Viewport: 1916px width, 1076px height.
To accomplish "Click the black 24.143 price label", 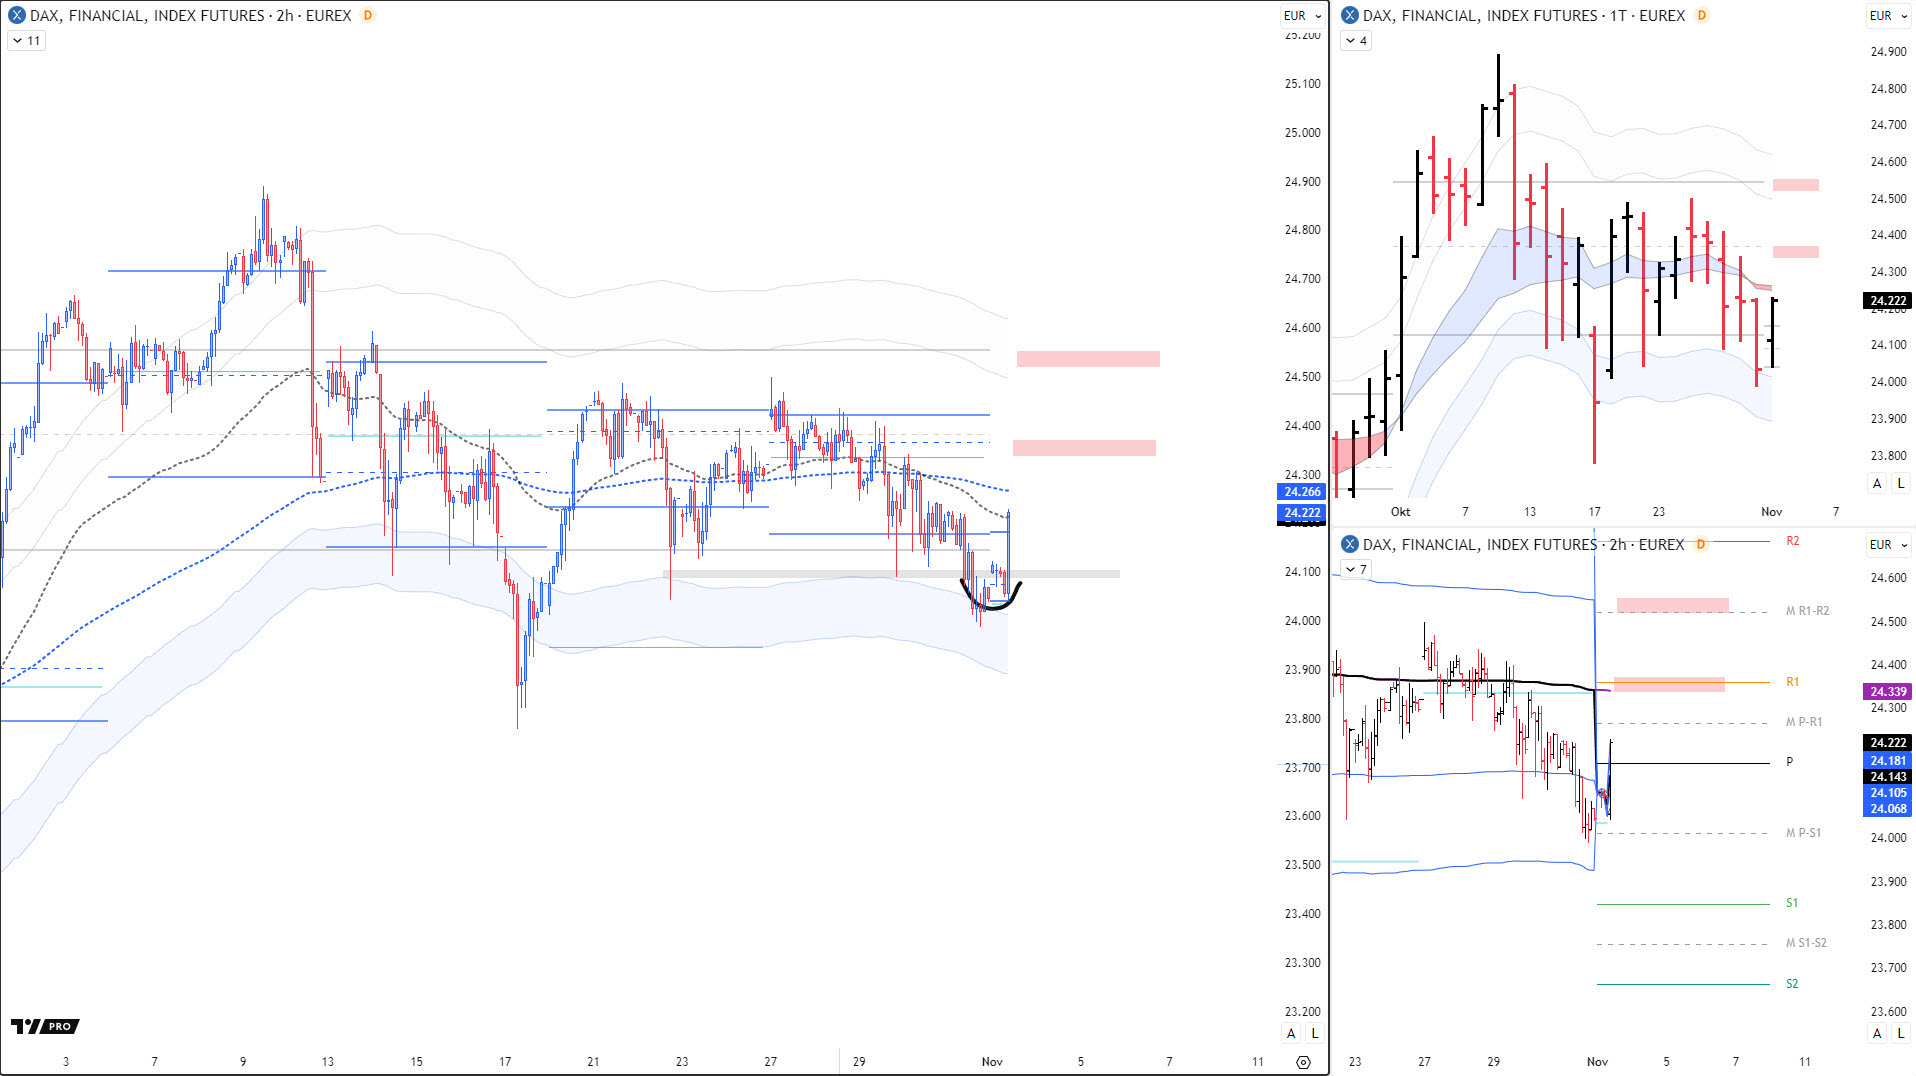I will (1888, 777).
